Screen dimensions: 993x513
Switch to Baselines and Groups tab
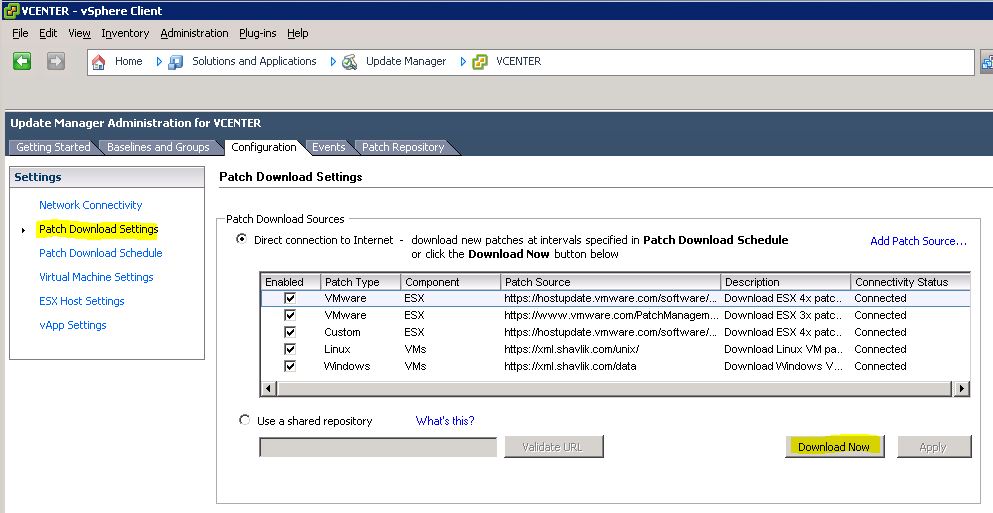[158, 147]
